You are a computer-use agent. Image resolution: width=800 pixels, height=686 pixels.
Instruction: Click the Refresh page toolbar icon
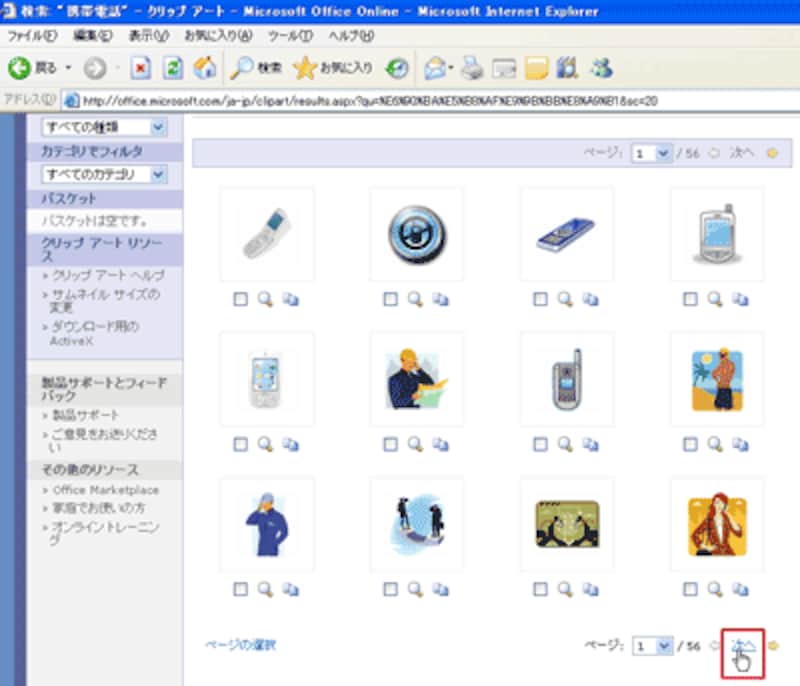[173, 68]
